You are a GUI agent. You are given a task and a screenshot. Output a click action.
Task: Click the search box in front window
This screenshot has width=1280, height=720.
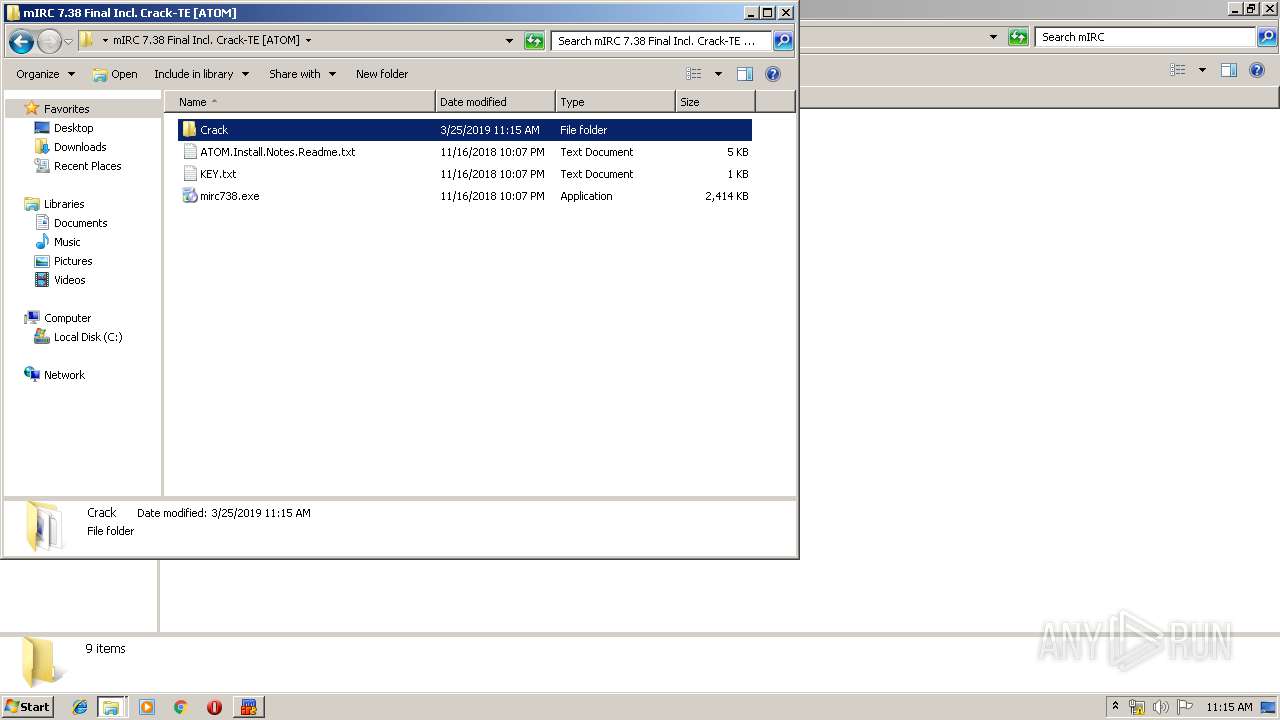661,41
